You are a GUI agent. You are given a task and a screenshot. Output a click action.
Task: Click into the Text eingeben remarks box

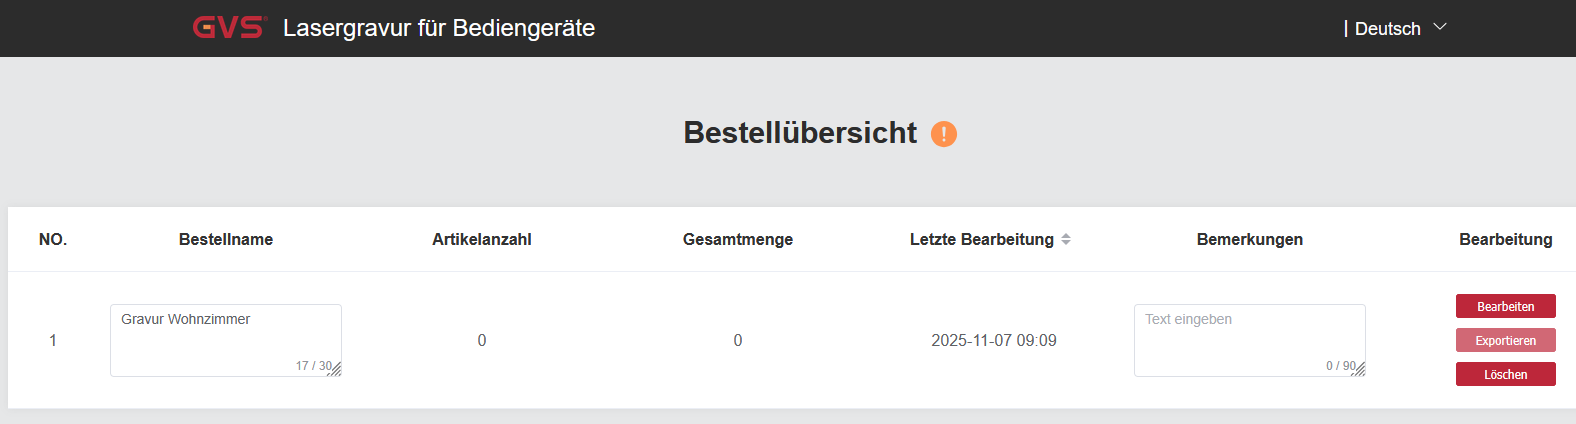[1249, 335]
